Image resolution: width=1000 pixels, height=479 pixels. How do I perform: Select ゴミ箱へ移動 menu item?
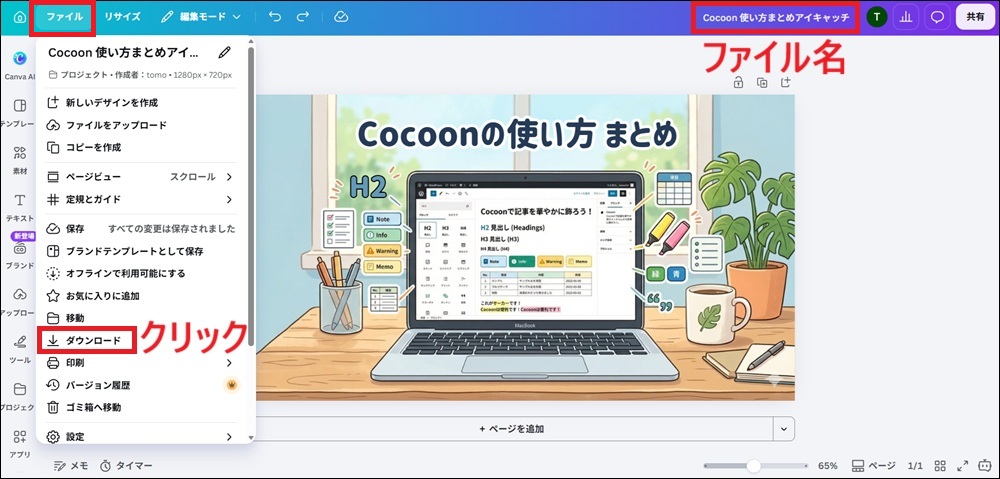(x=142, y=407)
